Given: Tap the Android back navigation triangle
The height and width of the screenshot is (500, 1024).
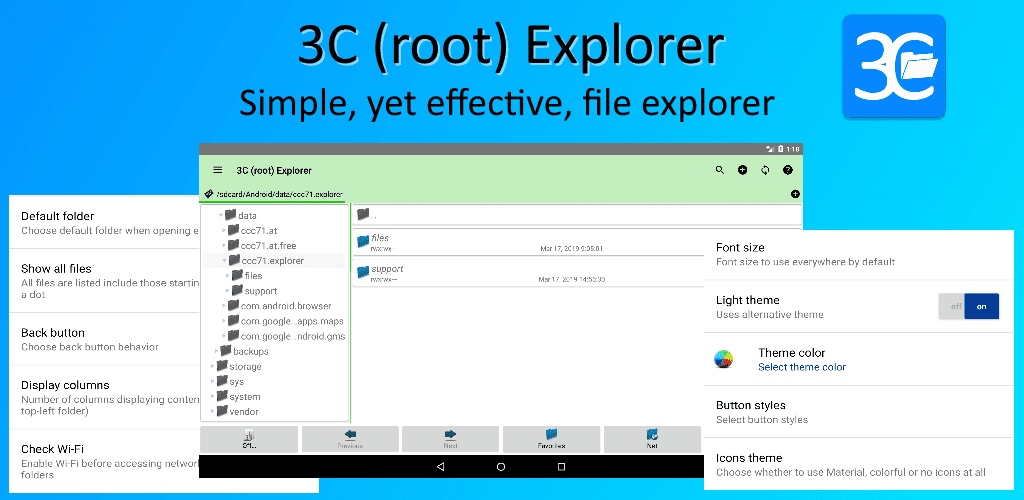Looking at the screenshot, I should click(x=440, y=467).
